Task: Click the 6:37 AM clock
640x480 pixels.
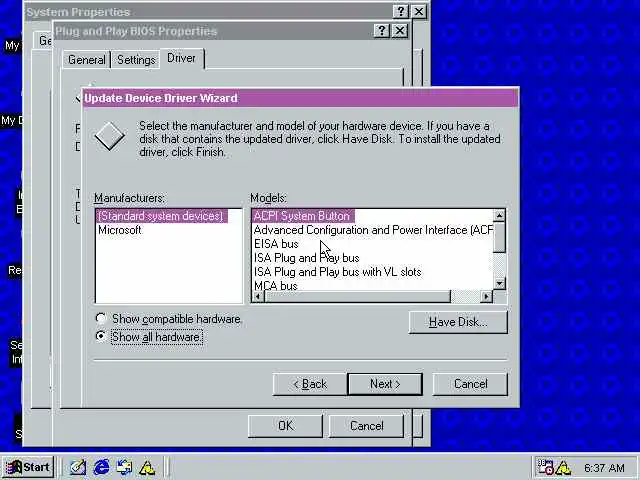Action: (x=604, y=468)
